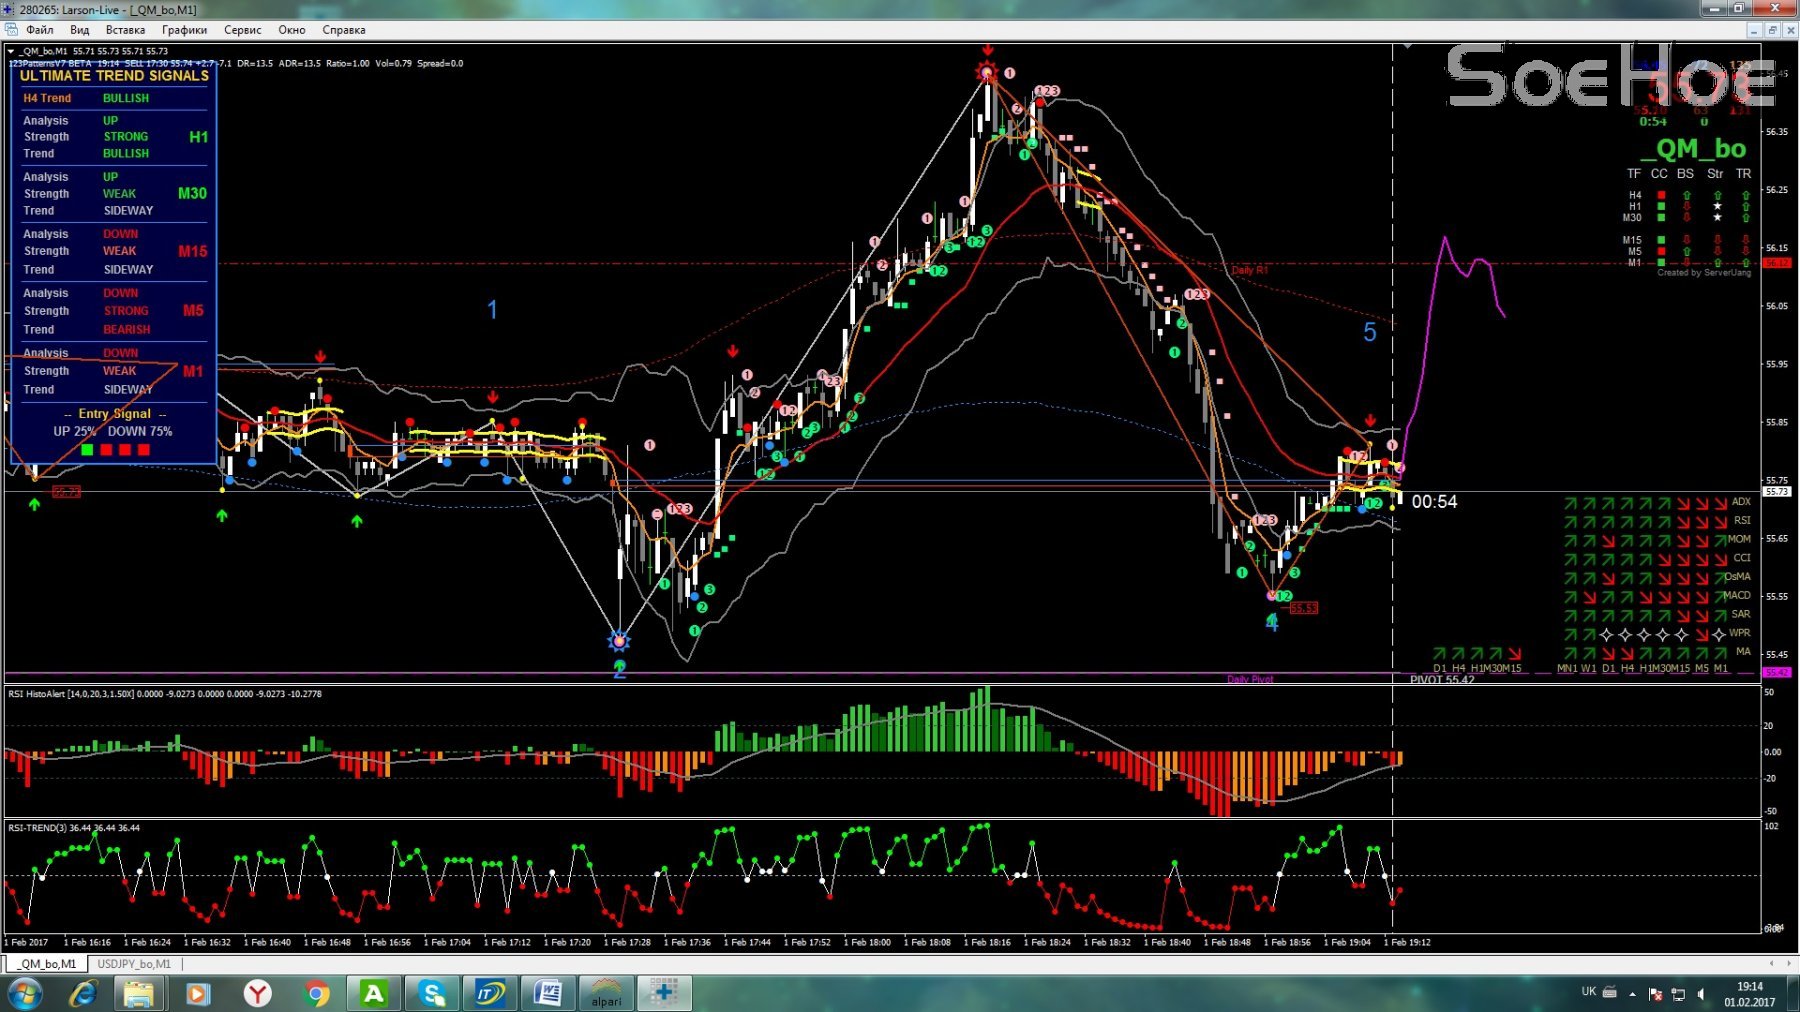Viewport: 1800px width, 1012px height.
Task: Click the network connection tray icon
Action: tap(1678, 994)
